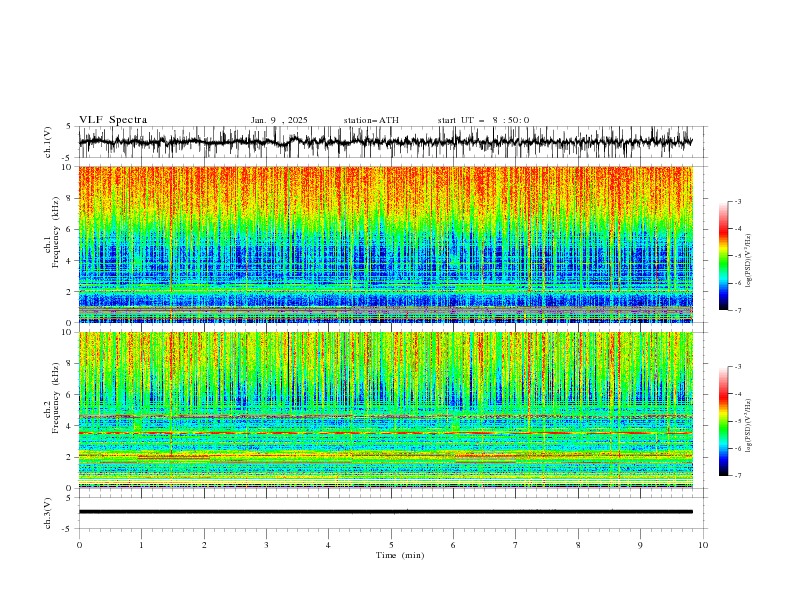Click the "station=ATH" label

371,120
